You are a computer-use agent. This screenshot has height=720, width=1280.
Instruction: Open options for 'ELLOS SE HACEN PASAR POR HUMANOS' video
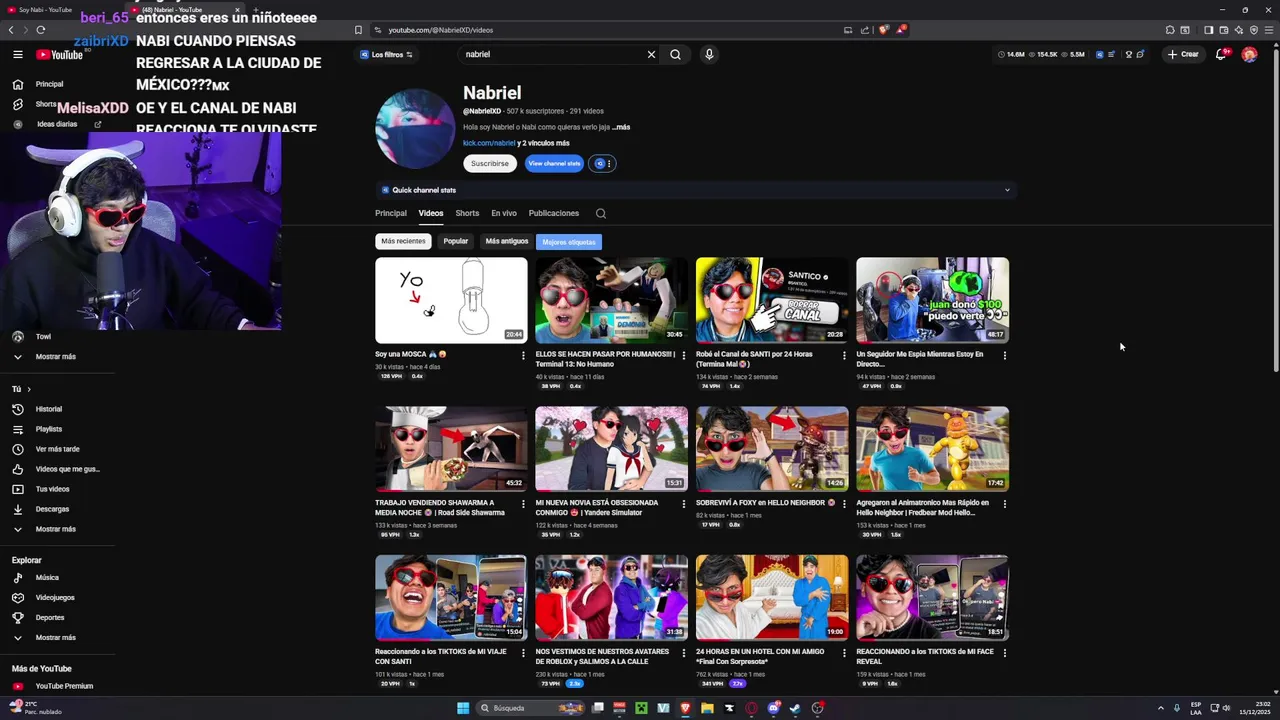click(684, 355)
